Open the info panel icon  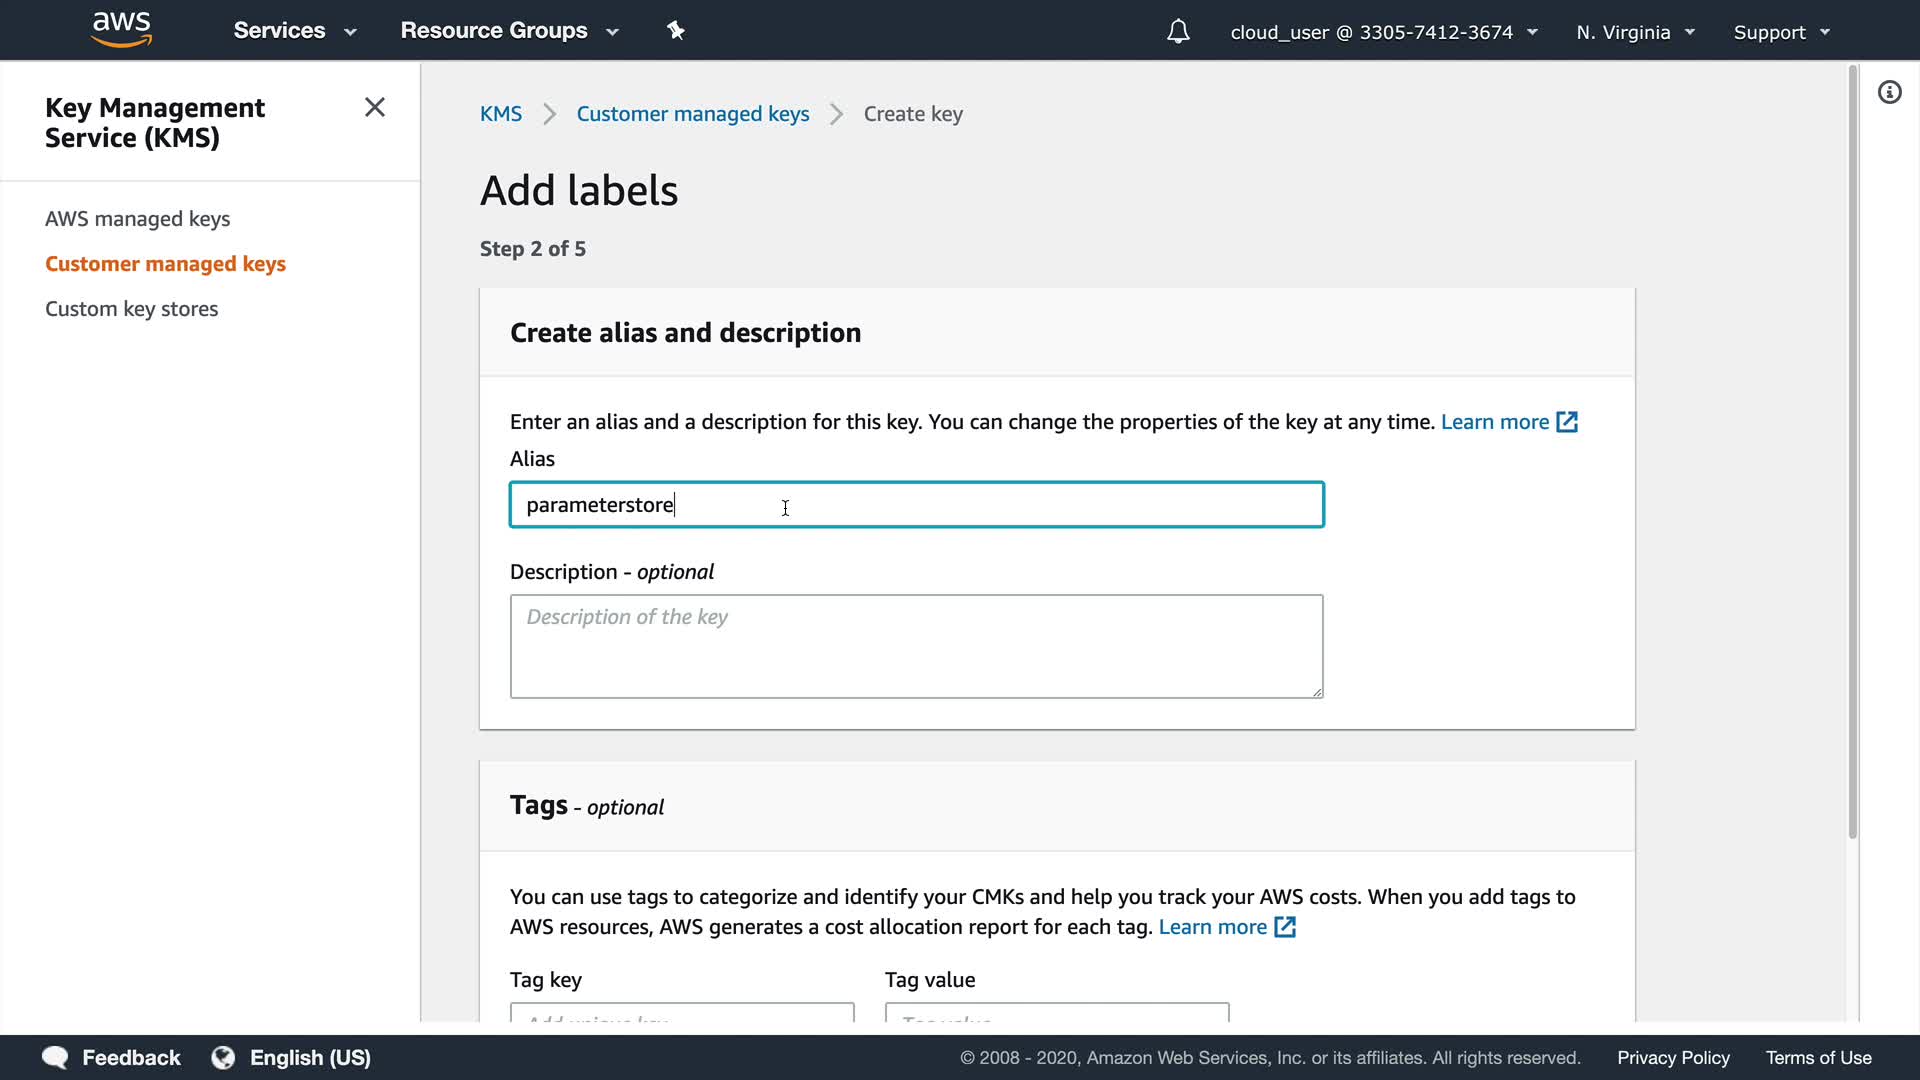(1889, 93)
